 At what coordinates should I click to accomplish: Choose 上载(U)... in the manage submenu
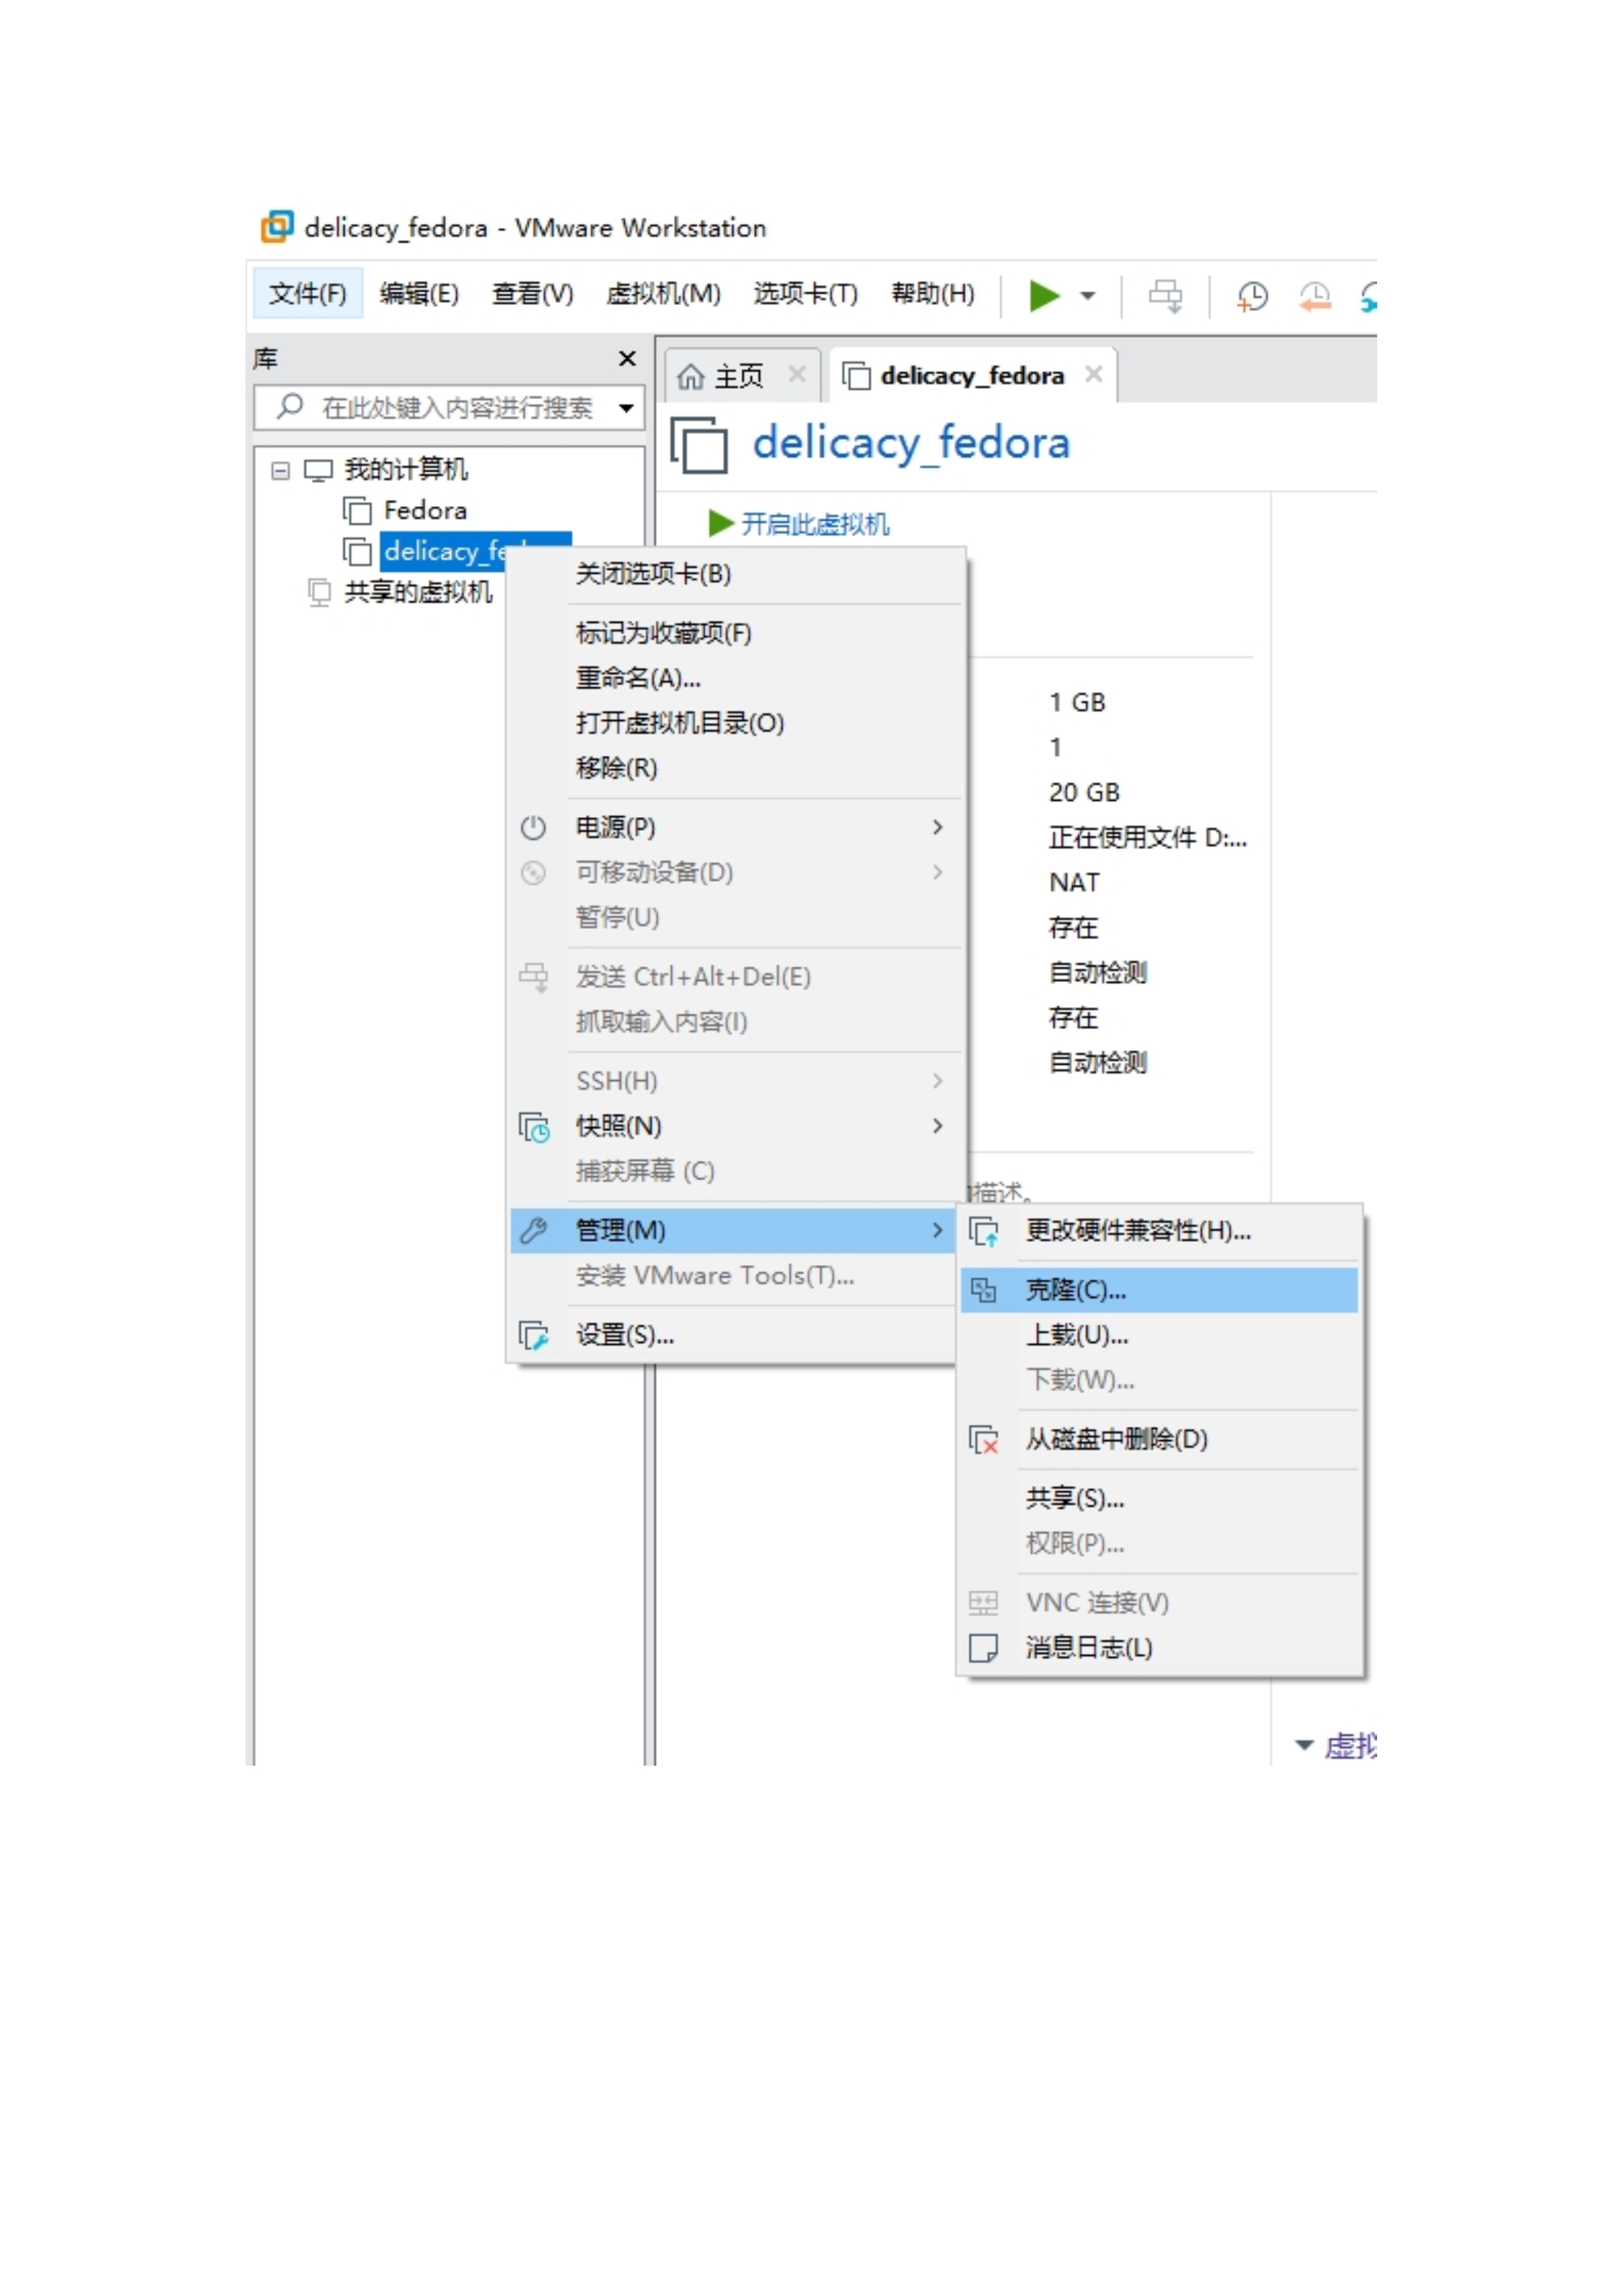1160,1336
